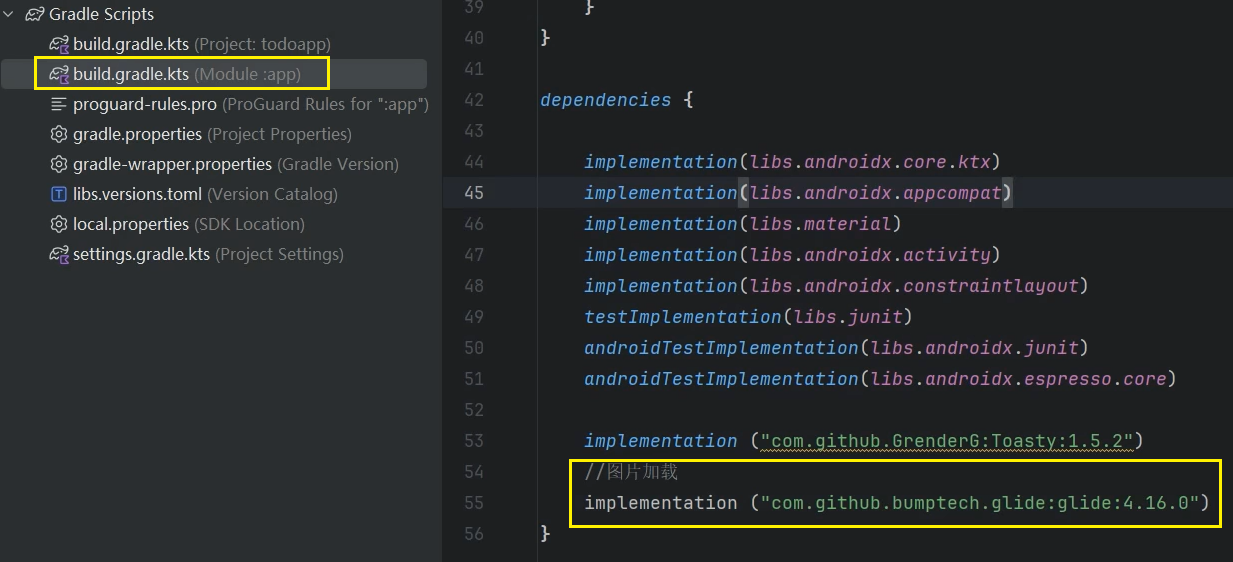Click line number 42 in gutter
The height and width of the screenshot is (562, 1233).
click(x=473, y=100)
